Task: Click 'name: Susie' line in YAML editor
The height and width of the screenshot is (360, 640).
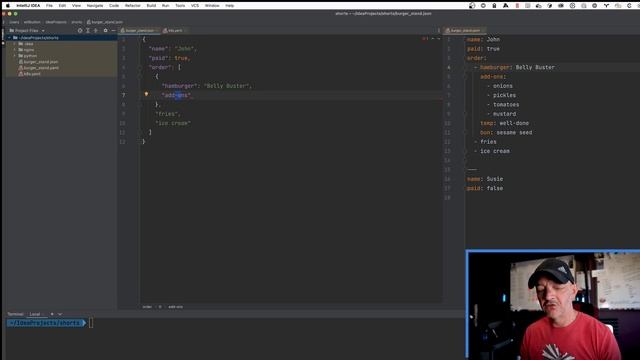Action: point(485,179)
